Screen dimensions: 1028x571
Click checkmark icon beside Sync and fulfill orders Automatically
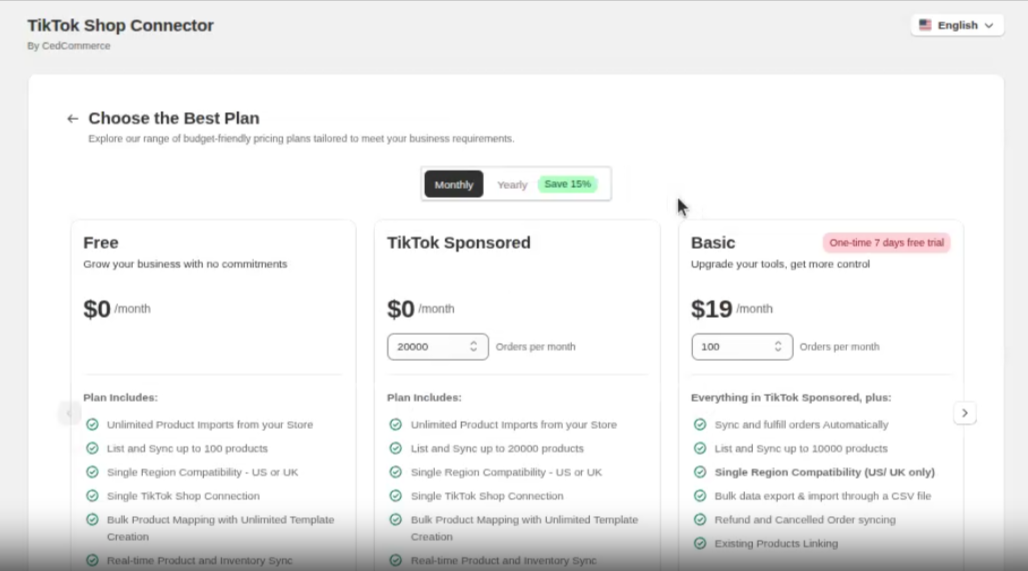coord(700,425)
